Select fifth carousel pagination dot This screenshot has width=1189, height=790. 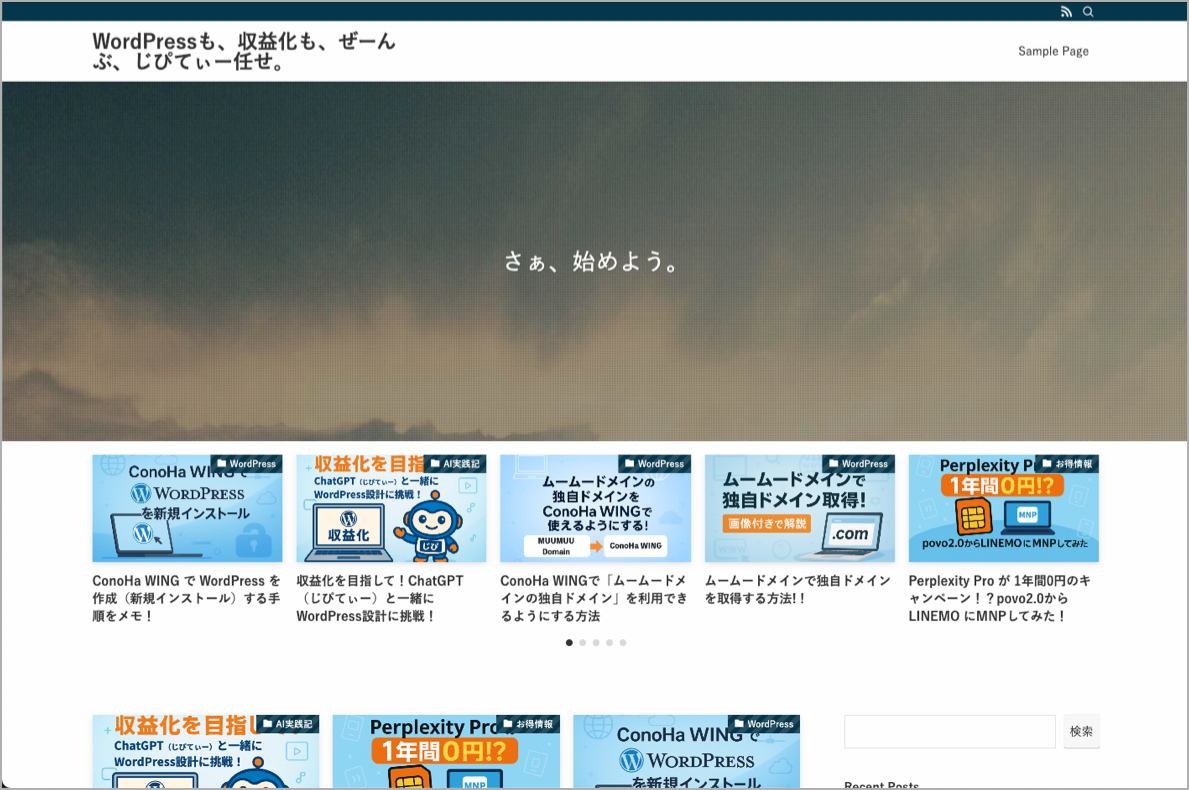click(623, 643)
